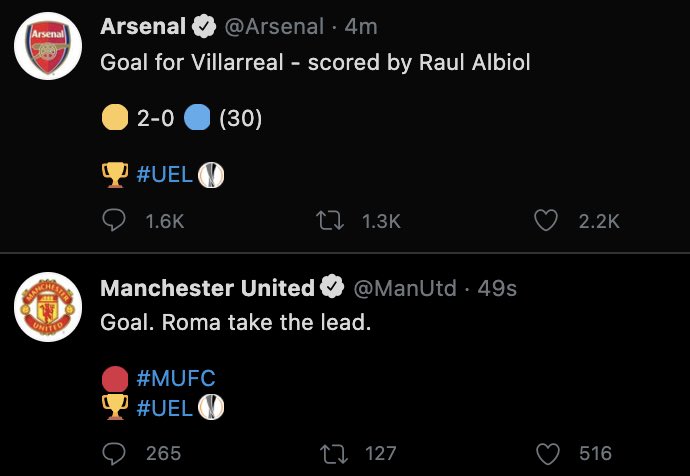690x476 pixels.
Task: Reply to the Arsenal tweet
Action: point(115,221)
